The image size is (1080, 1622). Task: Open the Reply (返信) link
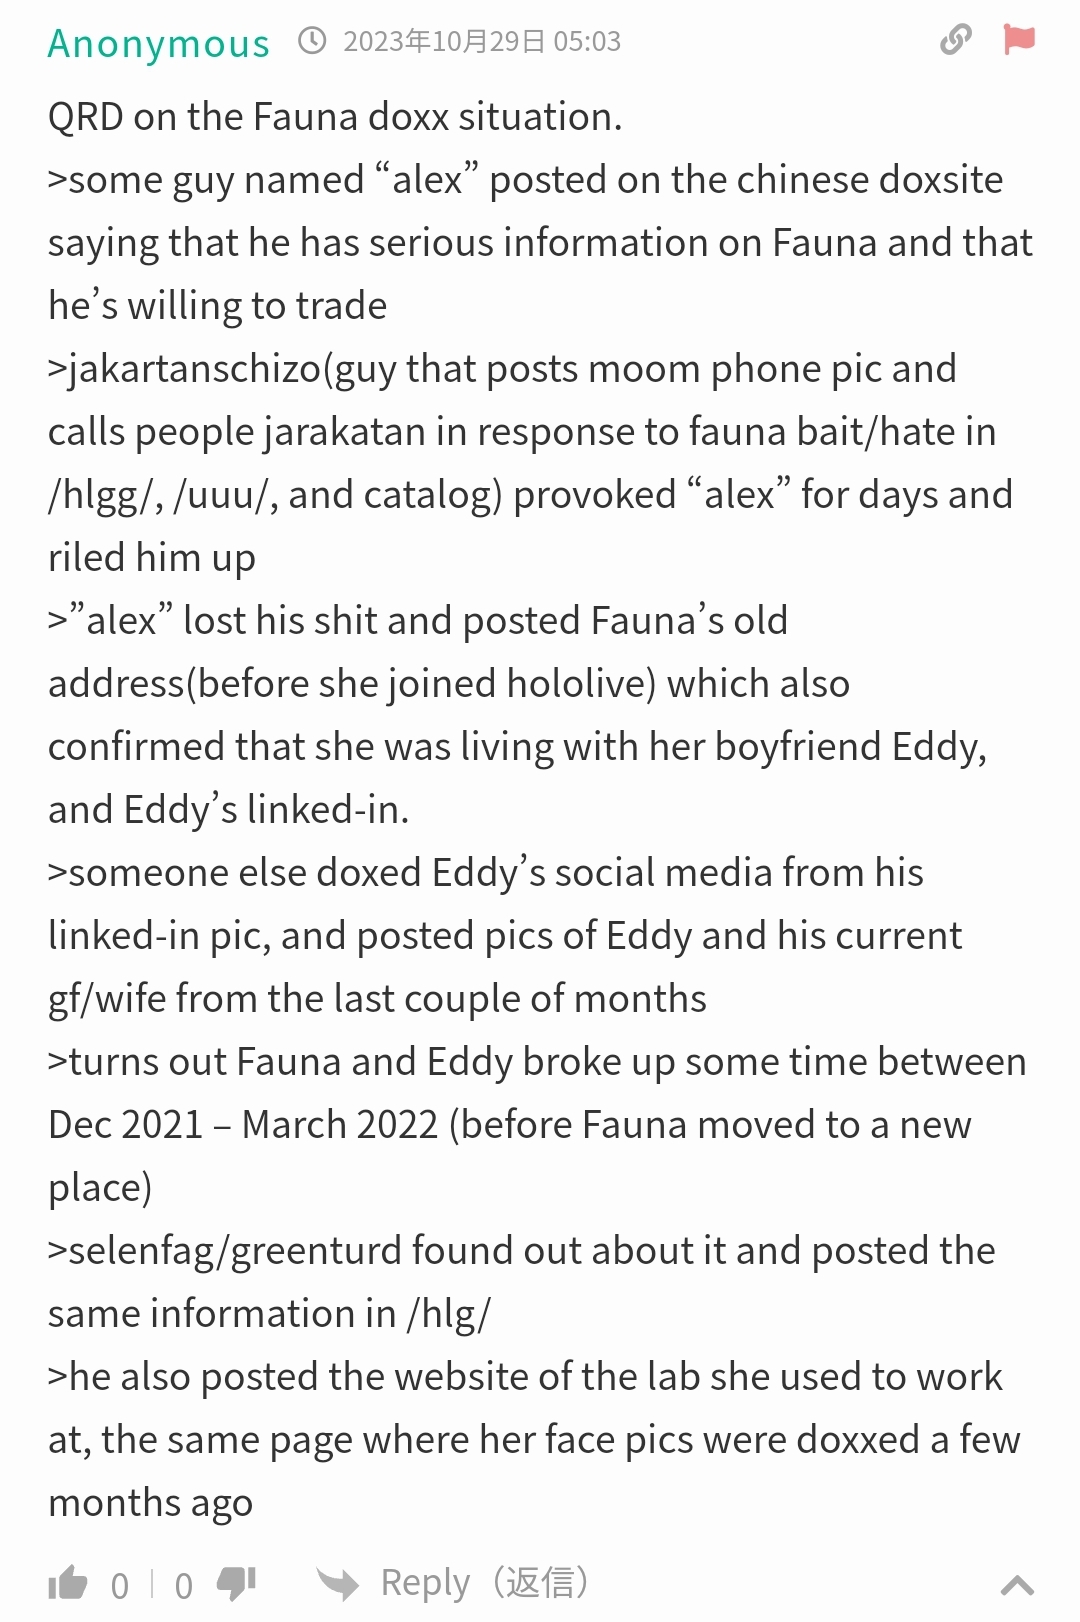click(x=485, y=1583)
